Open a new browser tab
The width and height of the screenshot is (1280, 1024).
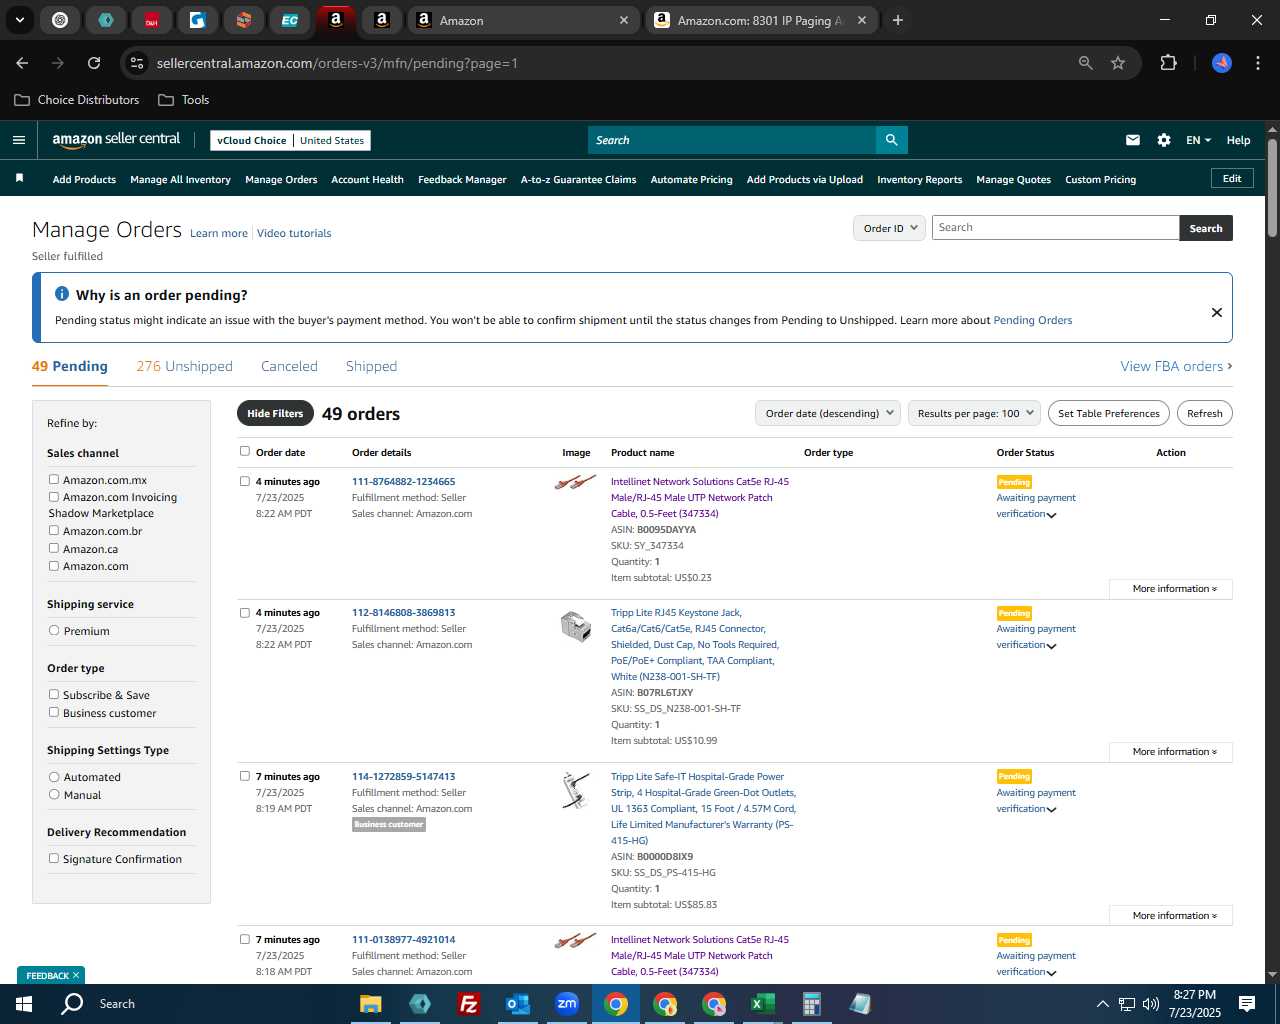pos(898,20)
